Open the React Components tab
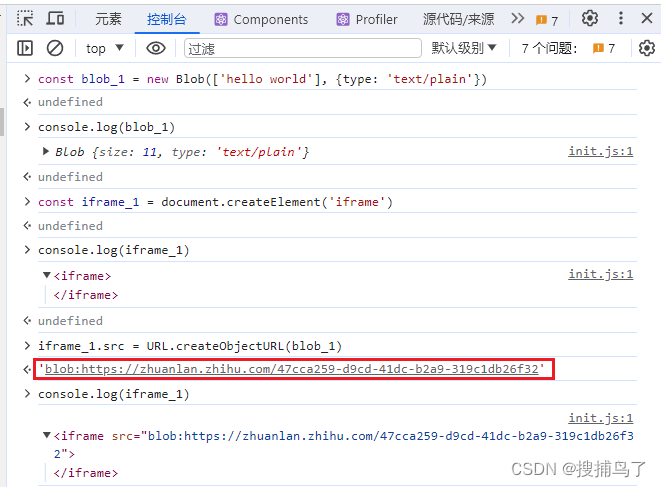This screenshot has width=661, height=487. click(261, 19)
